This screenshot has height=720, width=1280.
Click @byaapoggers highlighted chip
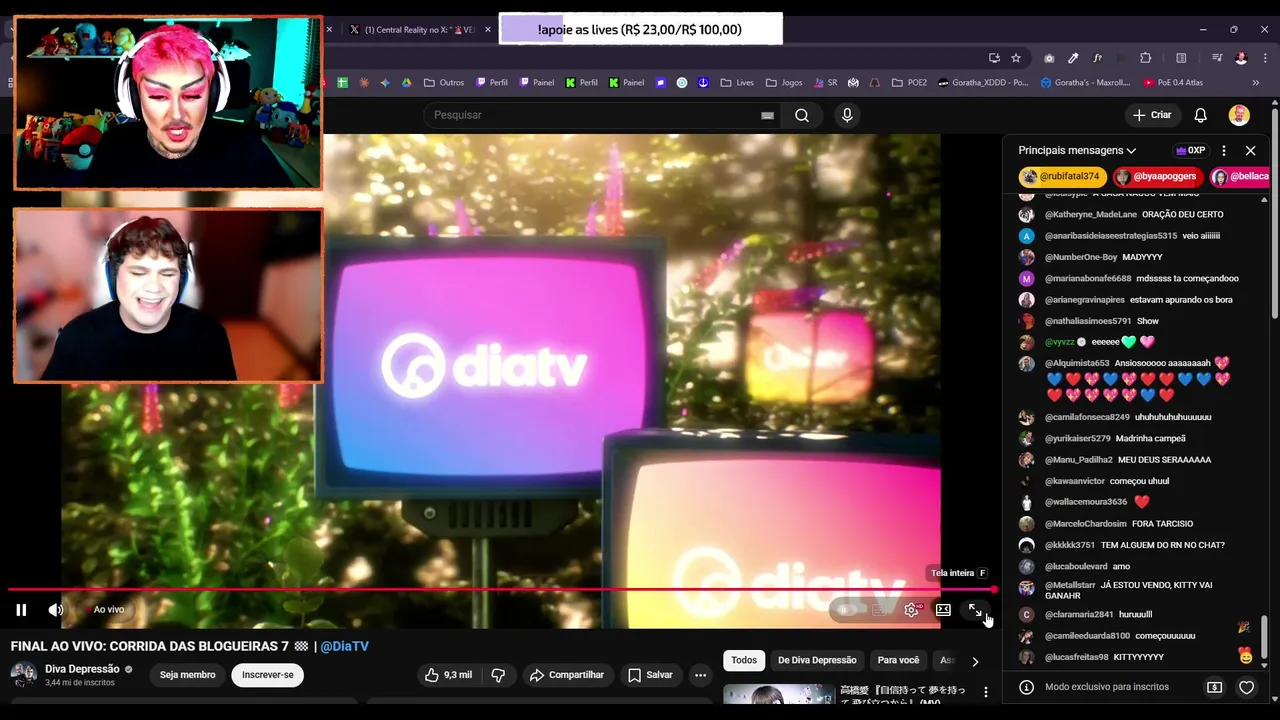[1158, 177]
